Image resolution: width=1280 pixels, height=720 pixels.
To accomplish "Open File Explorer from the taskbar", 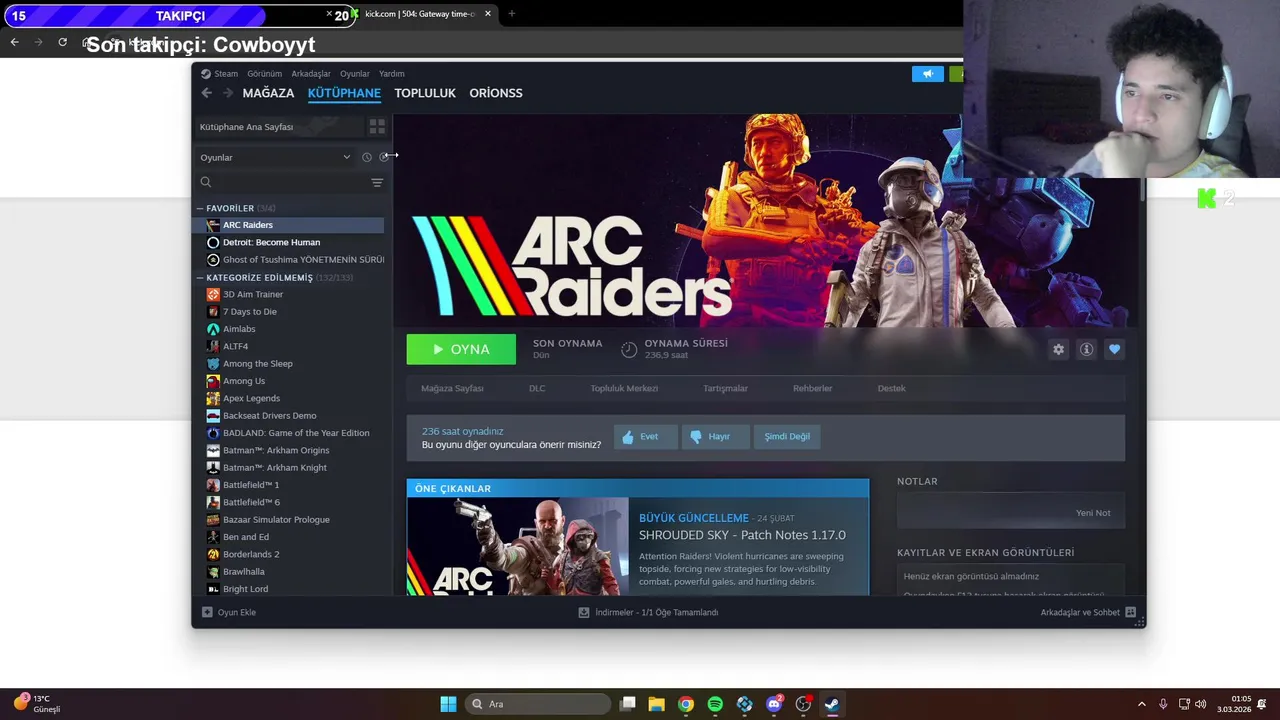I will click(657, 704).
